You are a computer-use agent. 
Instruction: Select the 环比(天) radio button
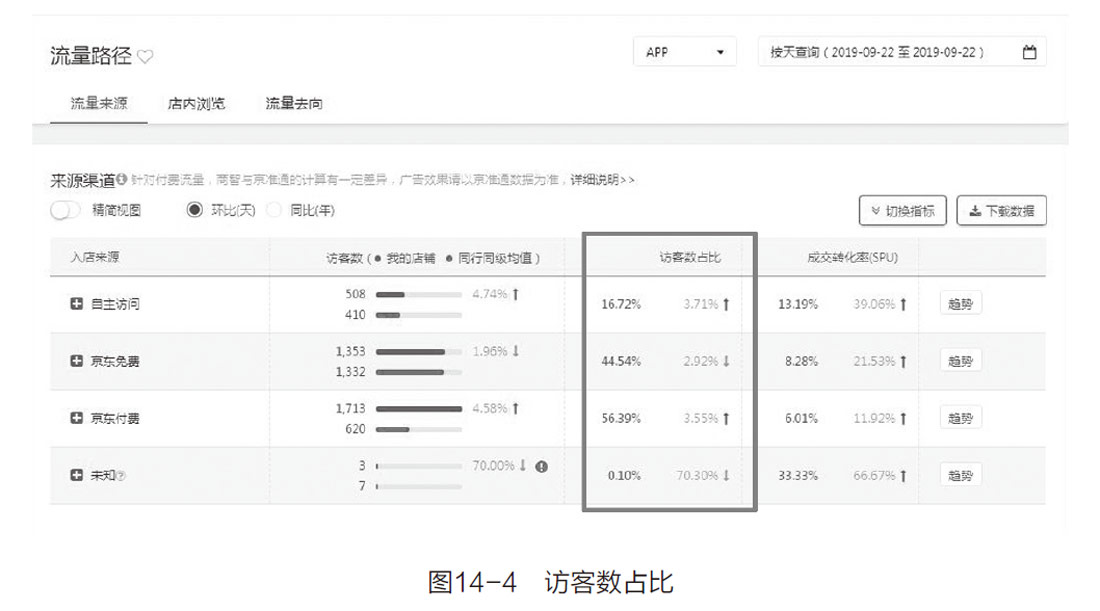point(195,210)
